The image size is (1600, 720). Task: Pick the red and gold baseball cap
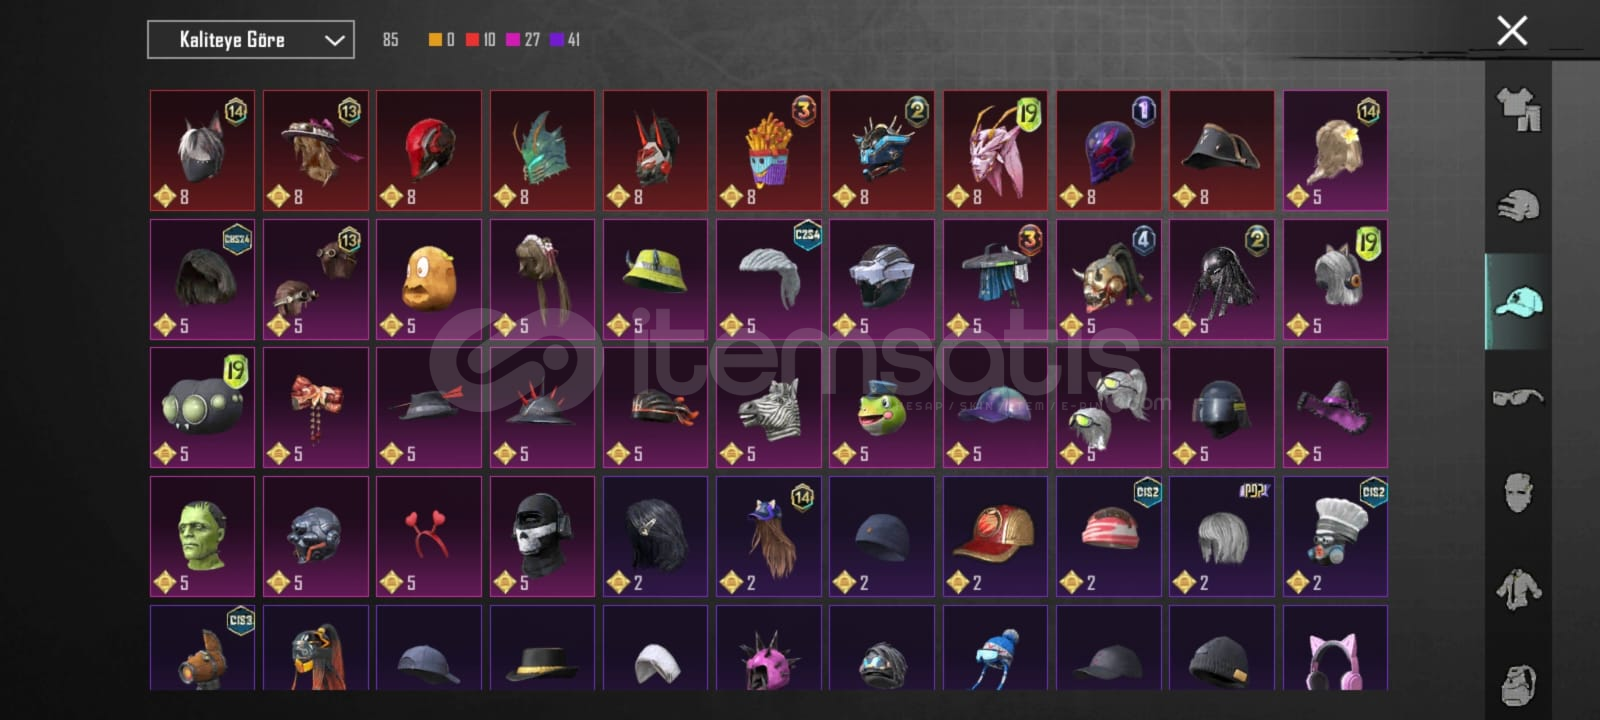coord(995,537)
